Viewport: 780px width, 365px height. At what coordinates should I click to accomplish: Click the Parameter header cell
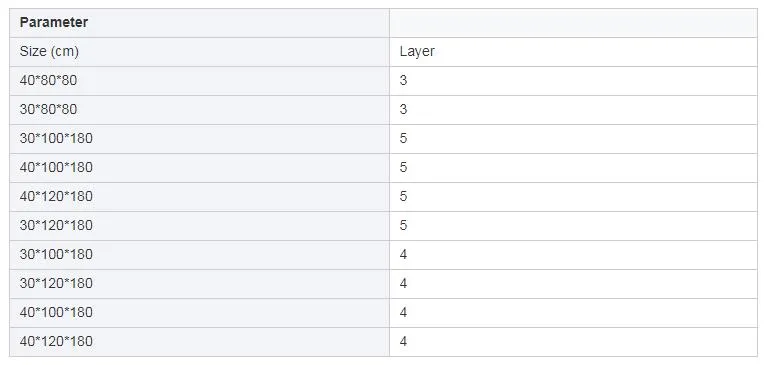point(199,23)
